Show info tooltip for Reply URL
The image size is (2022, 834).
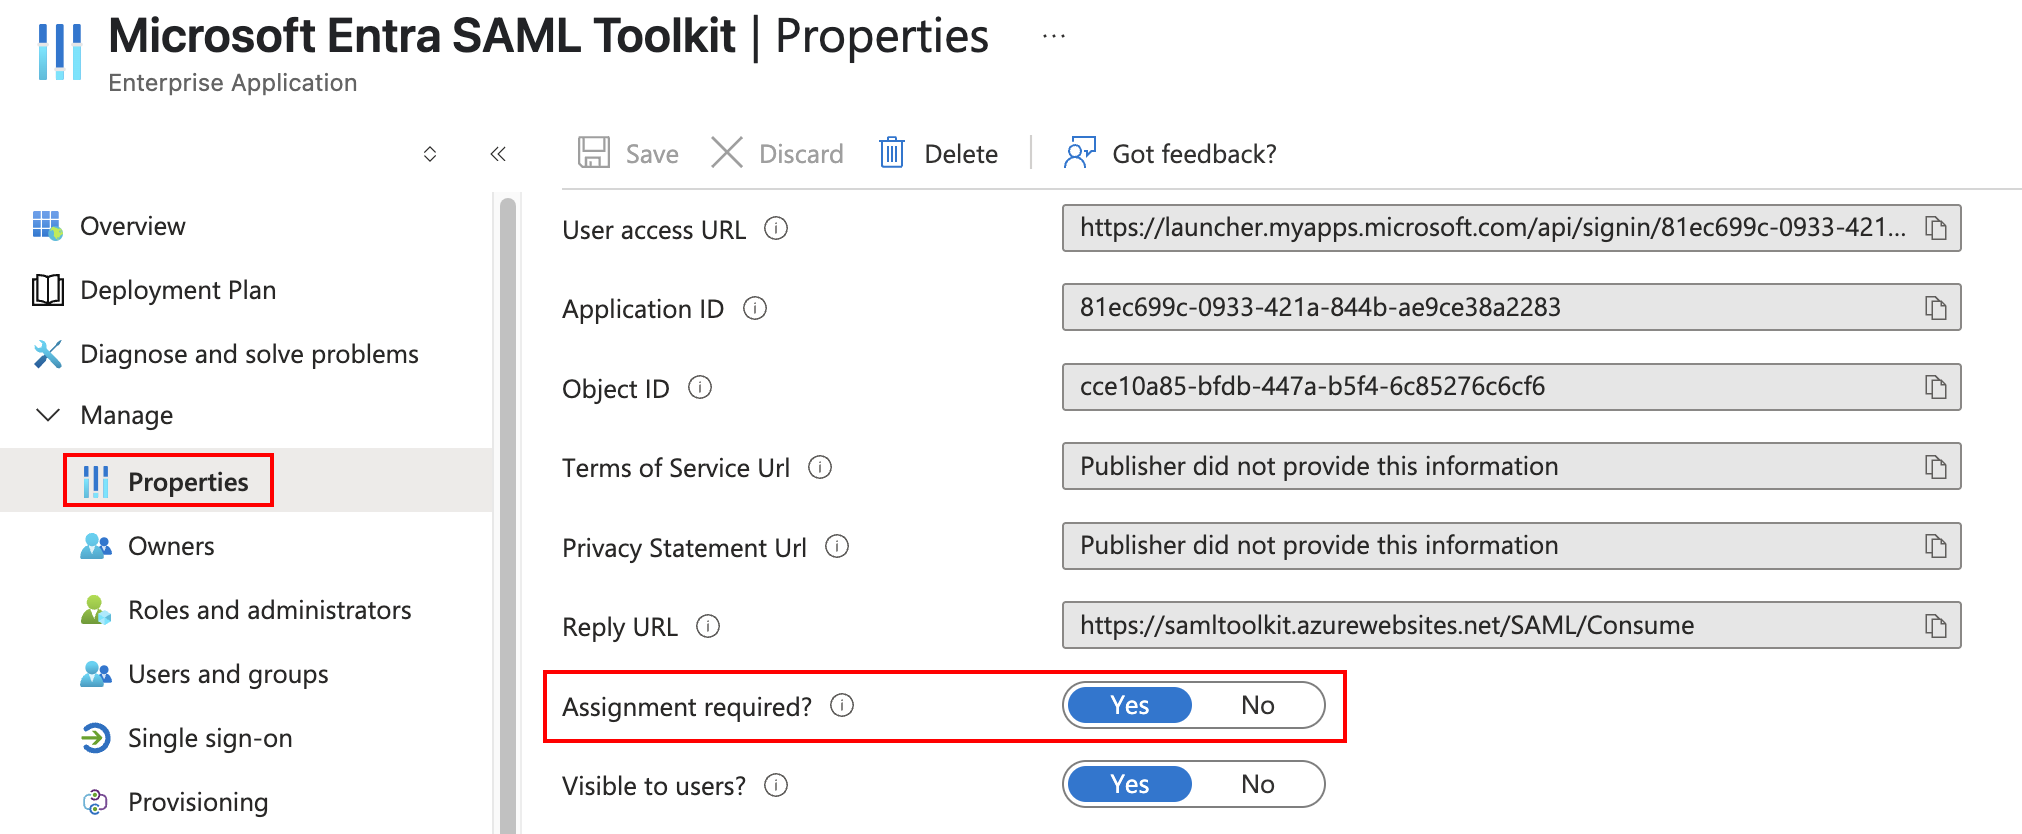tap(708, 626)
